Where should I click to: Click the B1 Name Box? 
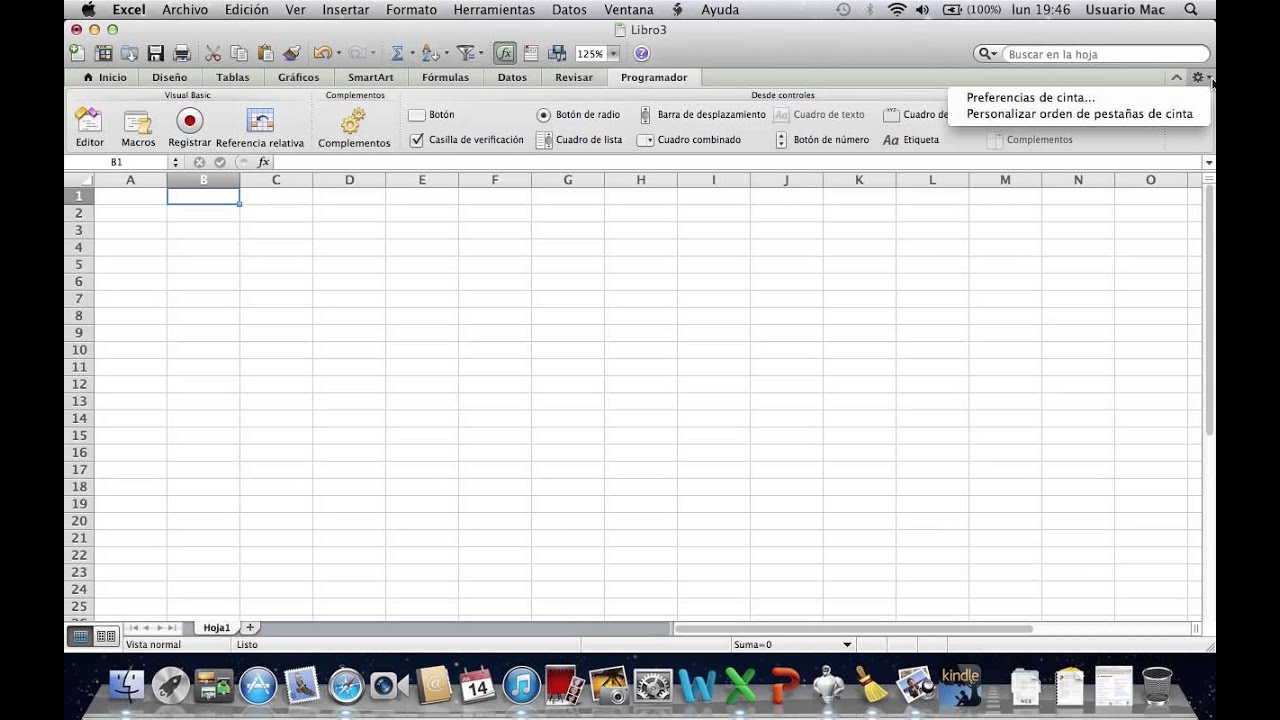pos(117,162)
